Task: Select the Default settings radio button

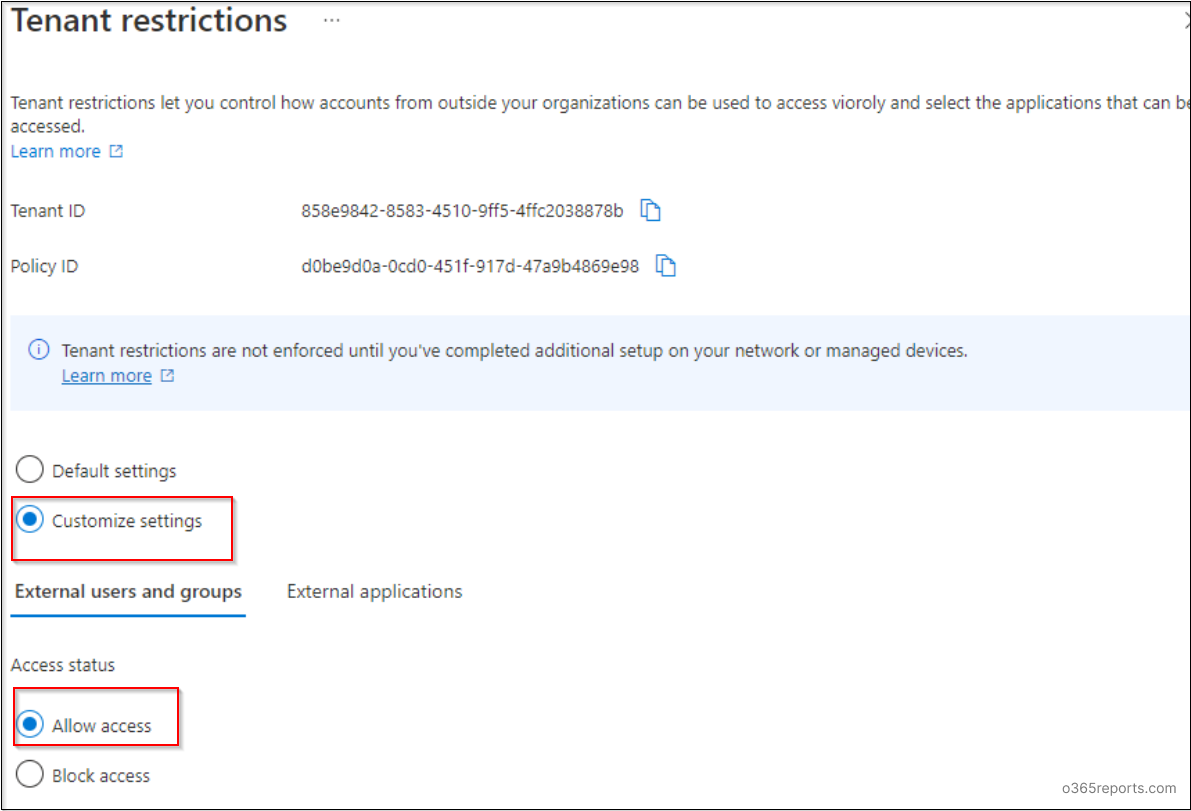Action: pyautogui.click(x=29, y=469)
